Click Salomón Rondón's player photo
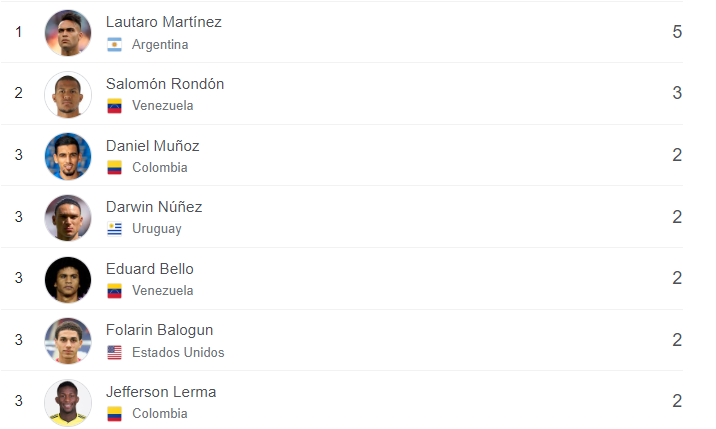This screenshot has width=716, height=429. tap(68, 95)
